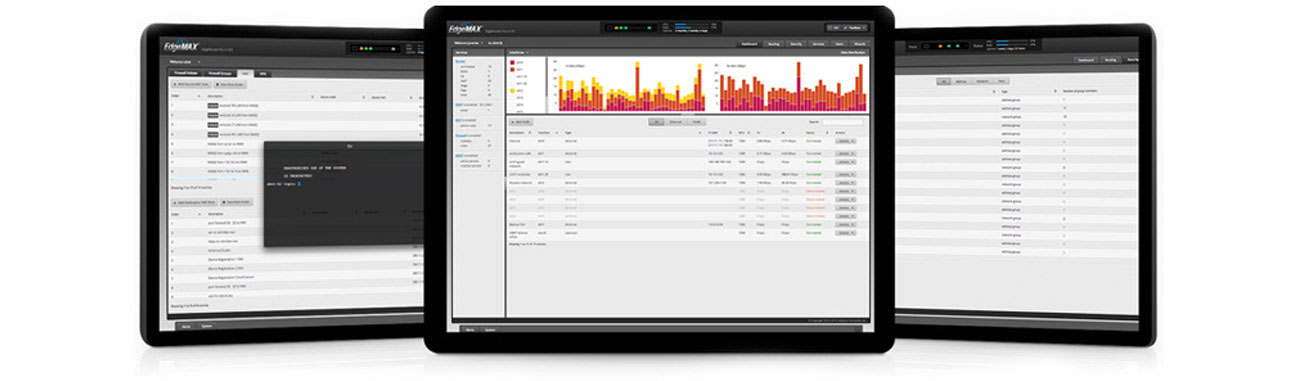1300x381 pixels.
Task: Open the Routing tab on center screen
Action: [774, 44]
